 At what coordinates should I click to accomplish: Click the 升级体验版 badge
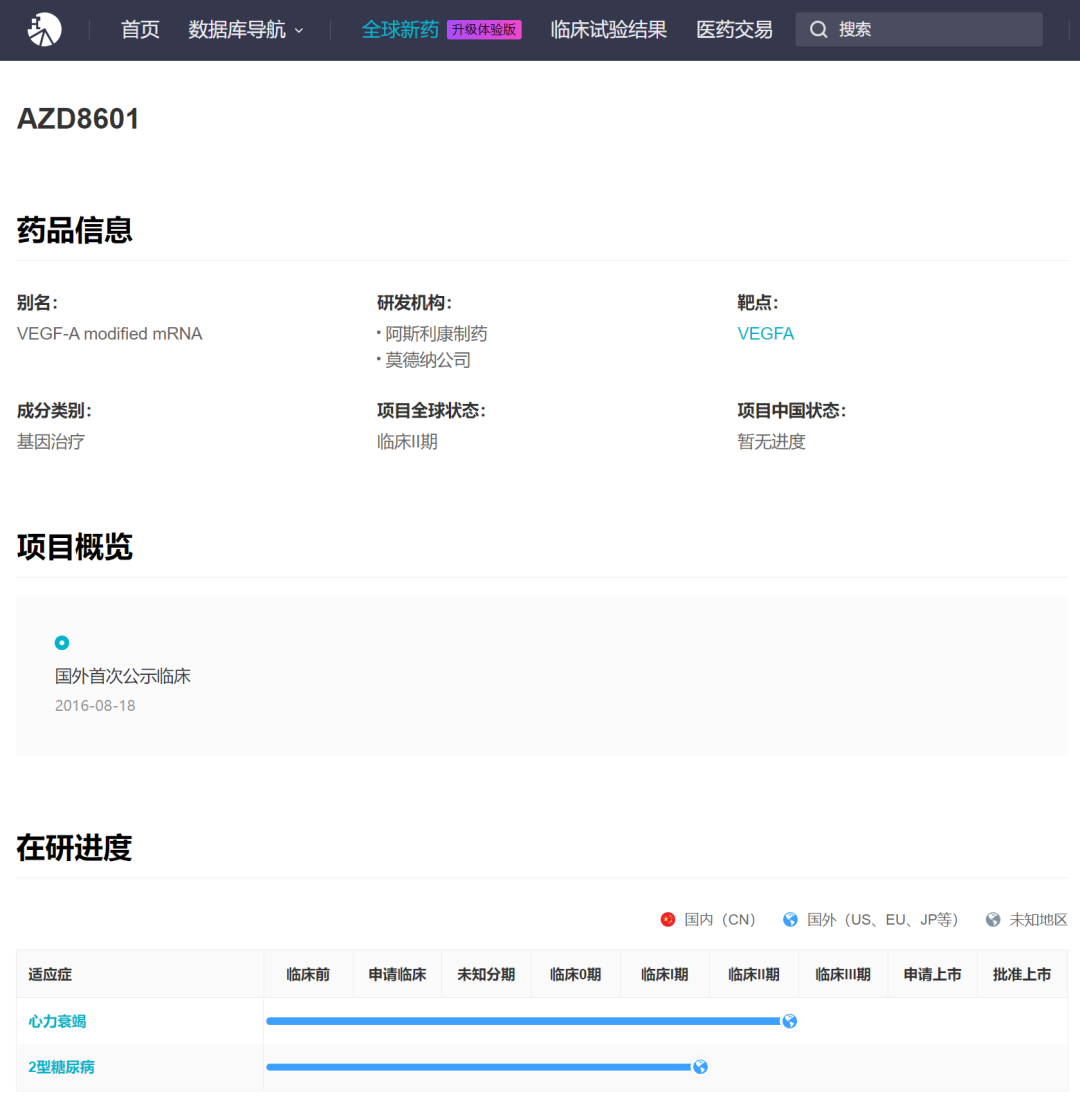(x=484, y=30)
